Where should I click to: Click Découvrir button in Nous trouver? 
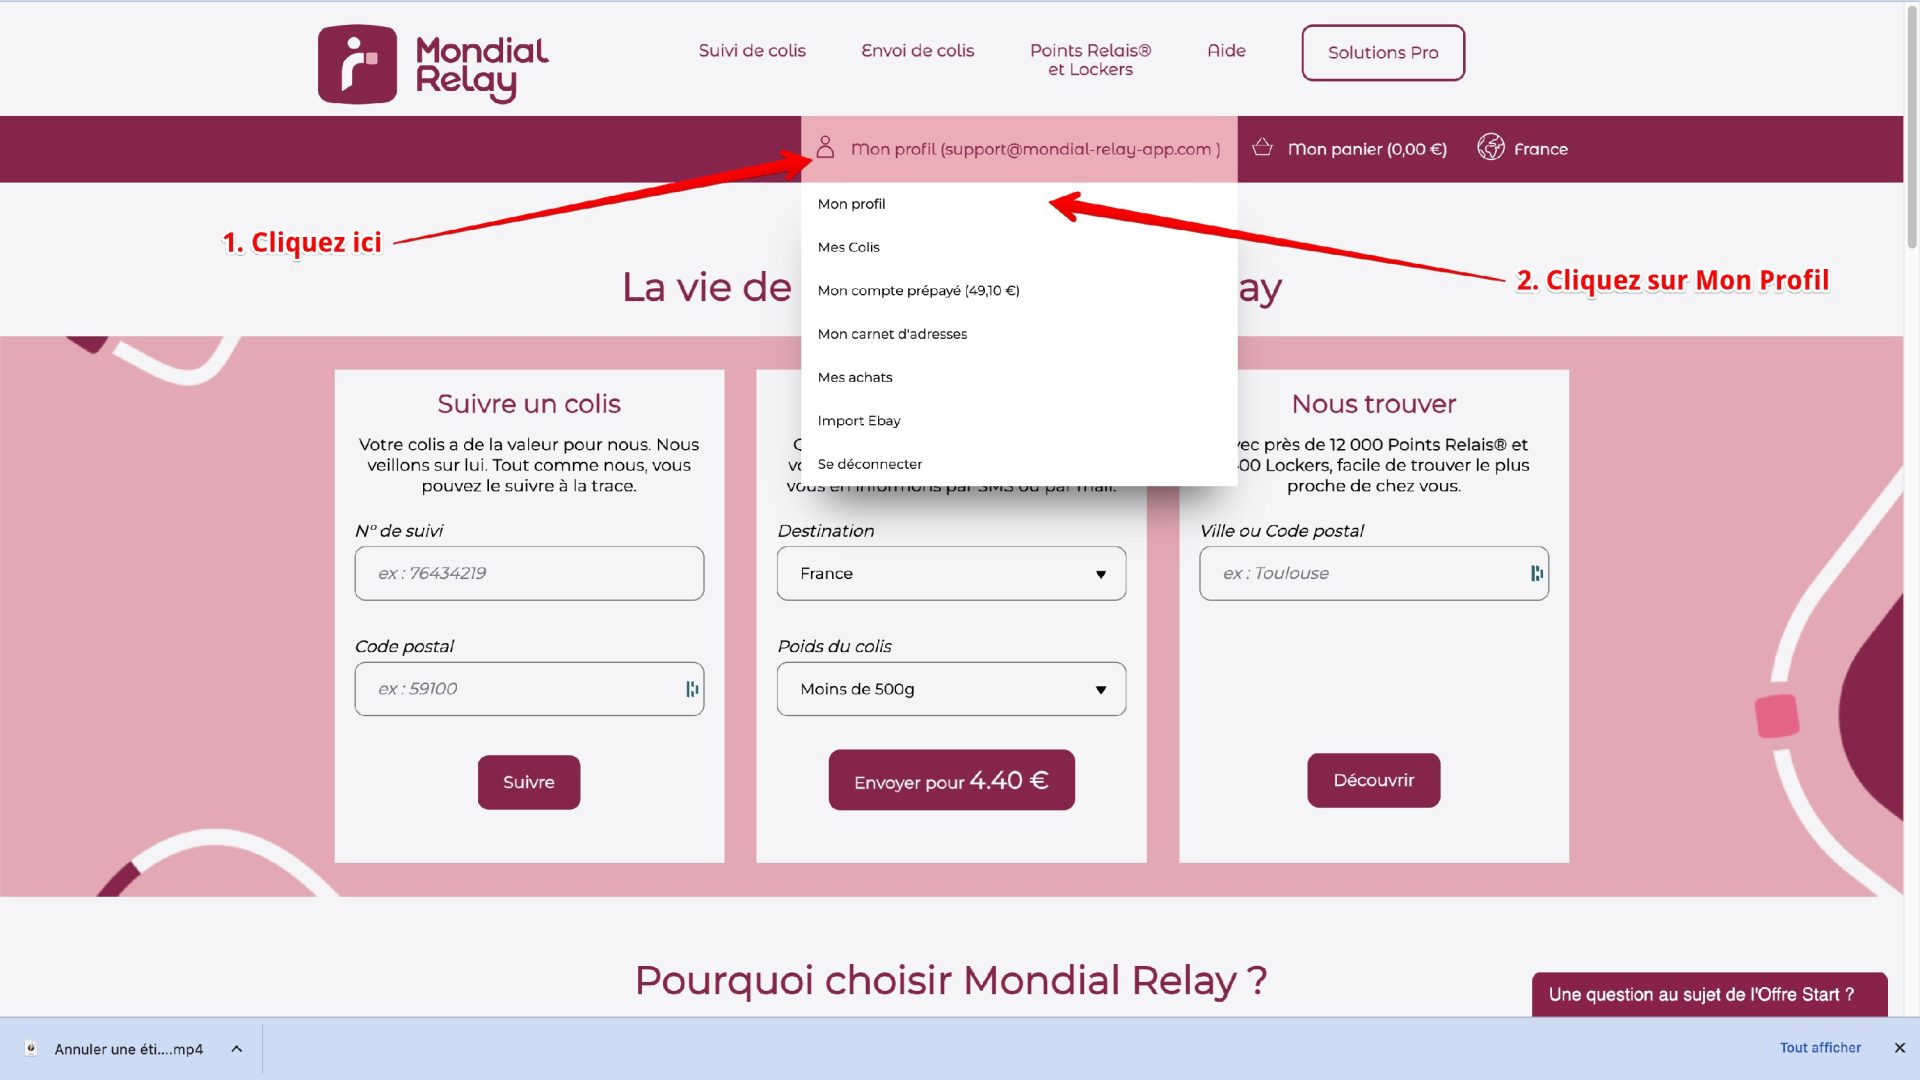1374,779
